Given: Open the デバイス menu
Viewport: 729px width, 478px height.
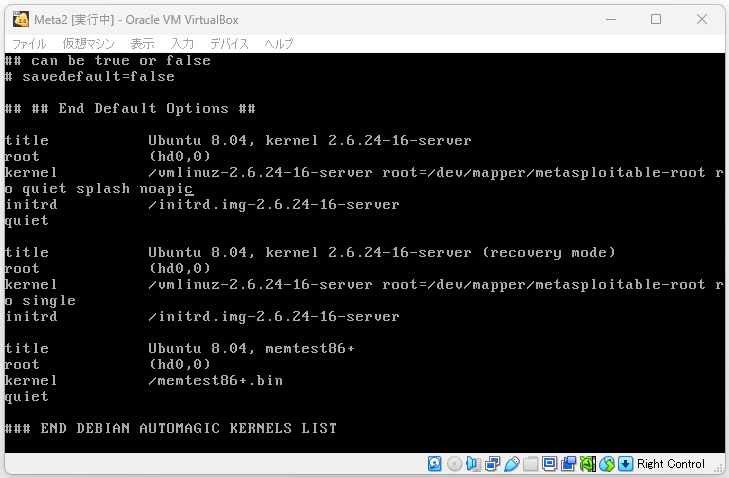Looking at the screenshot, I should [229, 44].
